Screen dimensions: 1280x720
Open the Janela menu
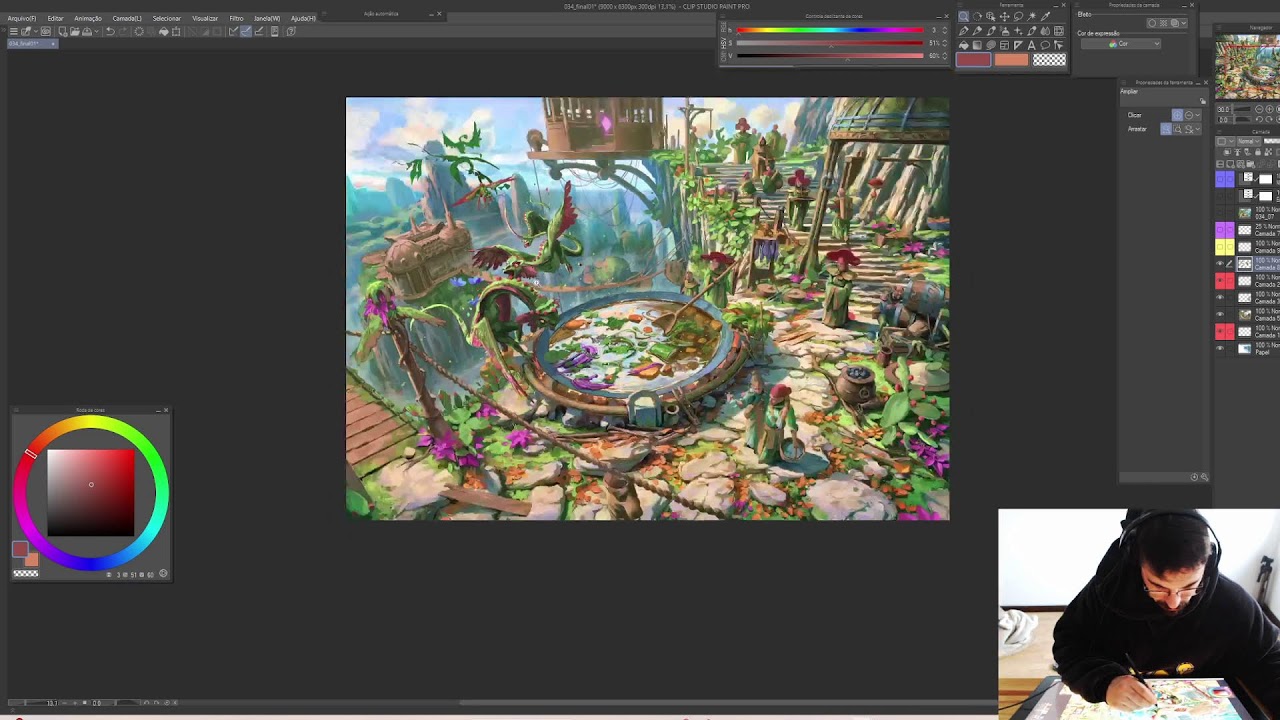(x=267, y=18)
